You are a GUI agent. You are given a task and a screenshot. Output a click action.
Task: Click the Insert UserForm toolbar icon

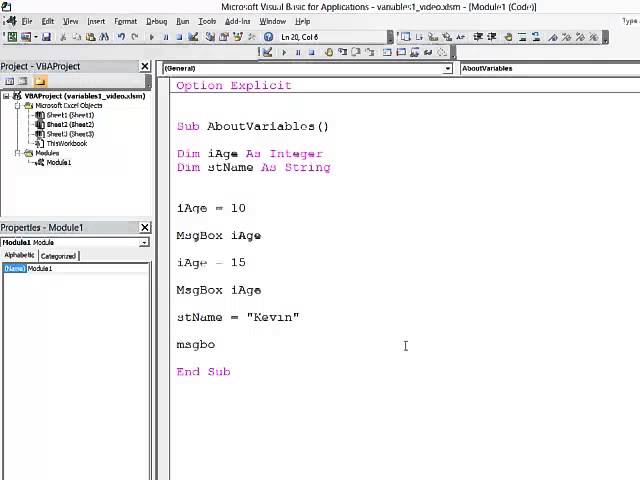point(26,37)
